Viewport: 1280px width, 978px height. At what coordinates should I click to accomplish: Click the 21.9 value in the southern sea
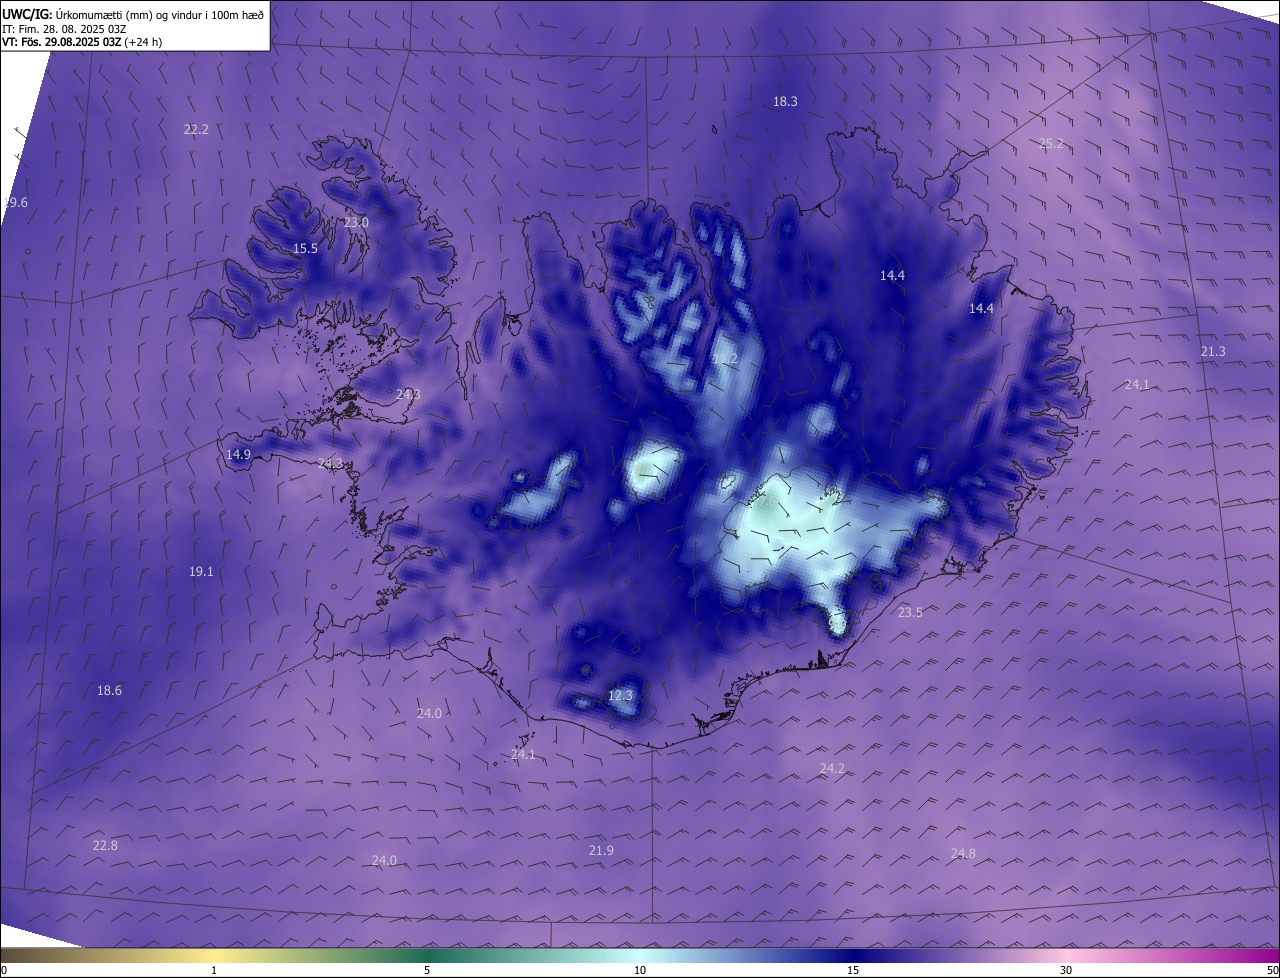click(601, 850)
